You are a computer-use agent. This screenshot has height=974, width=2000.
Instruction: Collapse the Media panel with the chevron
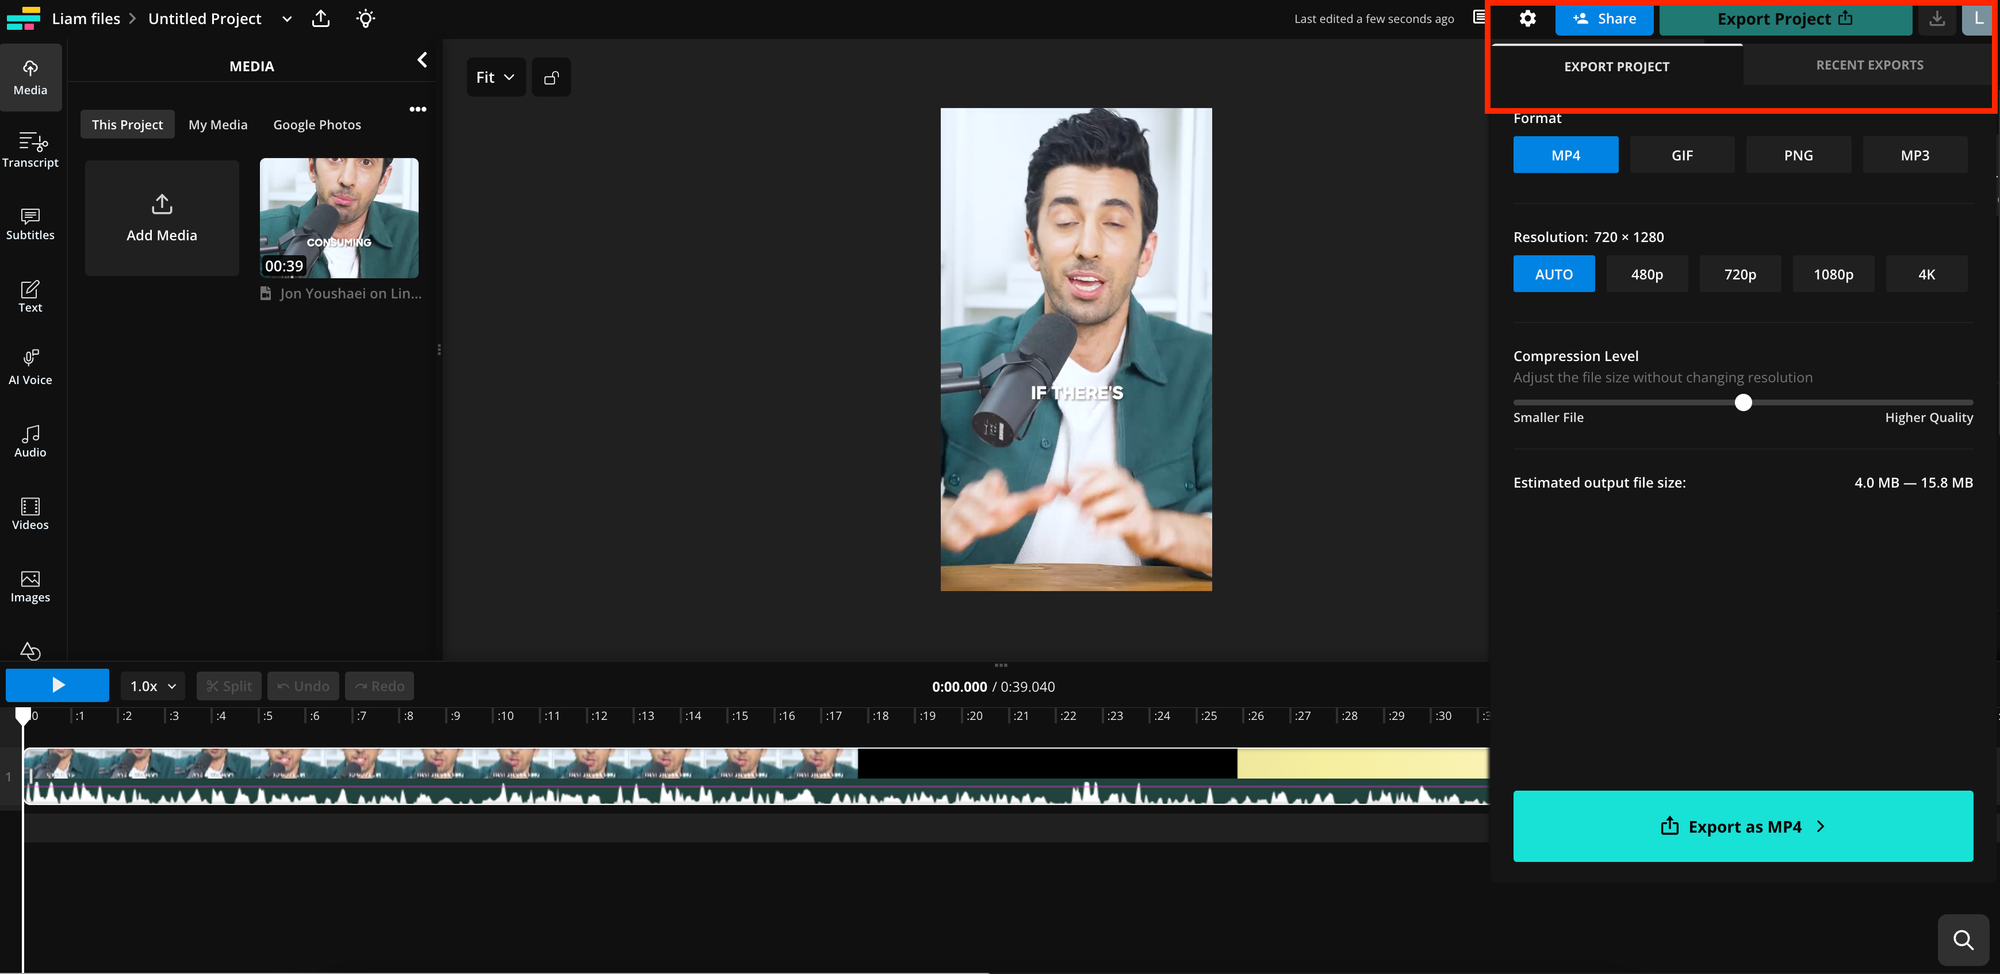click(x=421, y=59)
